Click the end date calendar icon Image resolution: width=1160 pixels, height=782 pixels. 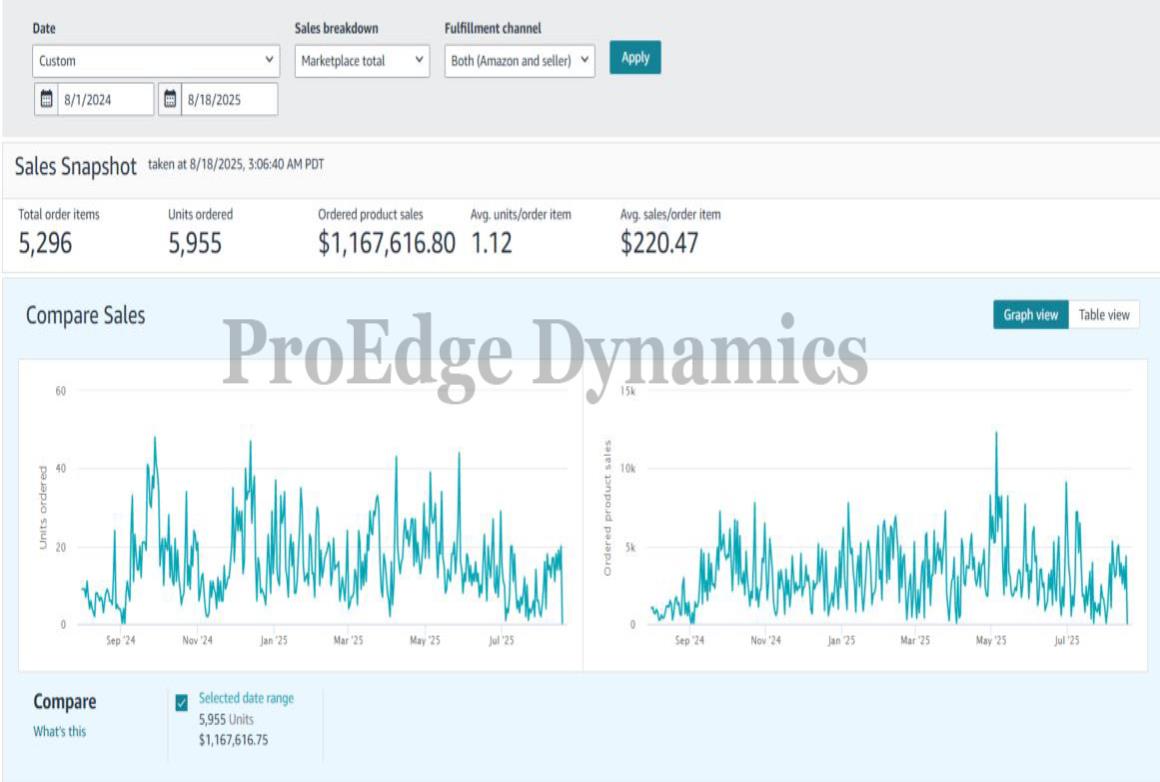[x=170, y=99]
